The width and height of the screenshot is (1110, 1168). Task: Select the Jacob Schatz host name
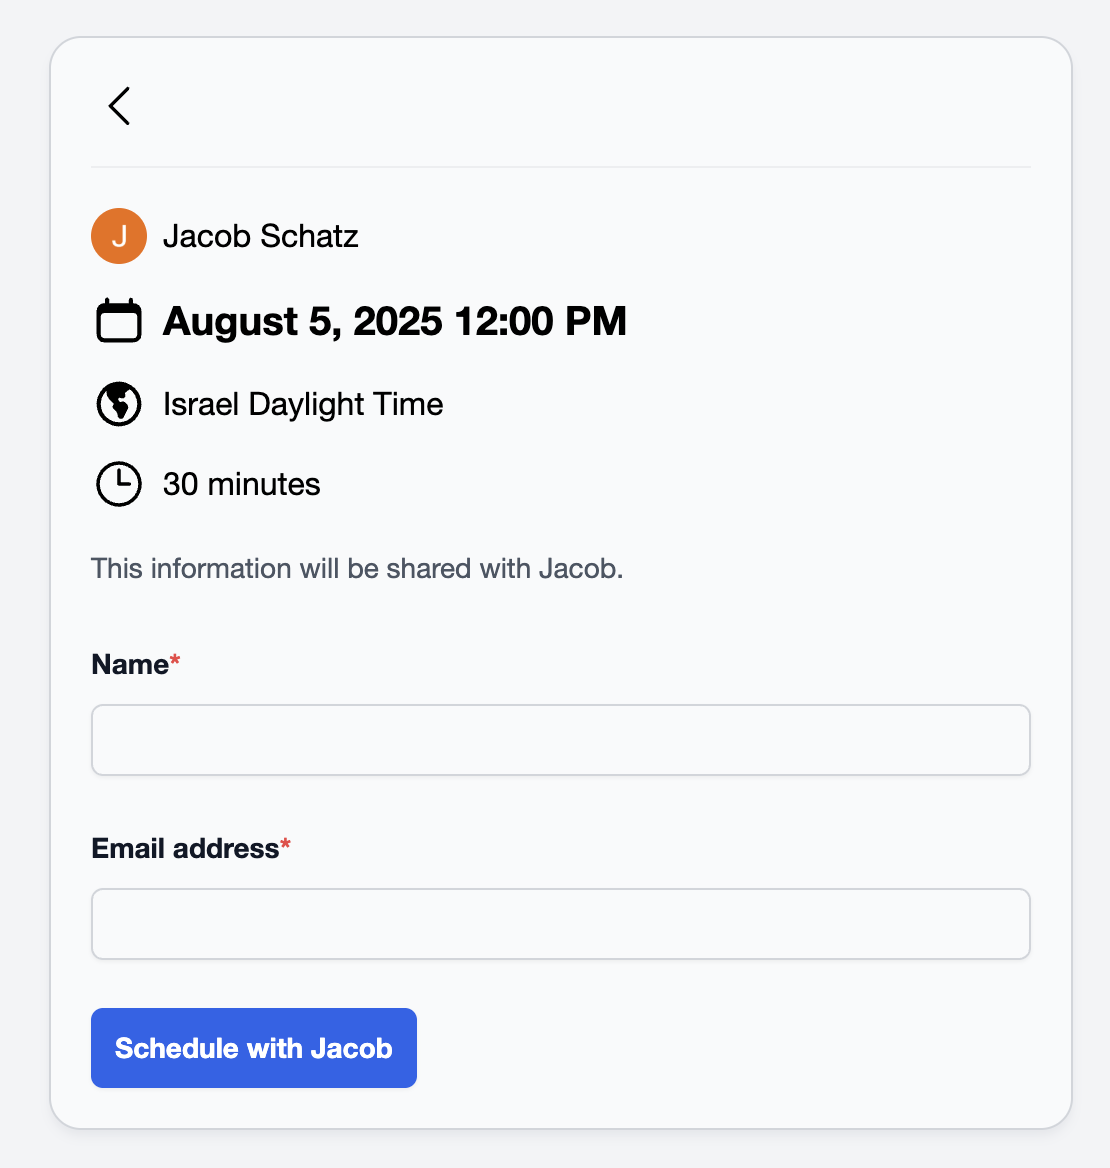point(261,236)
